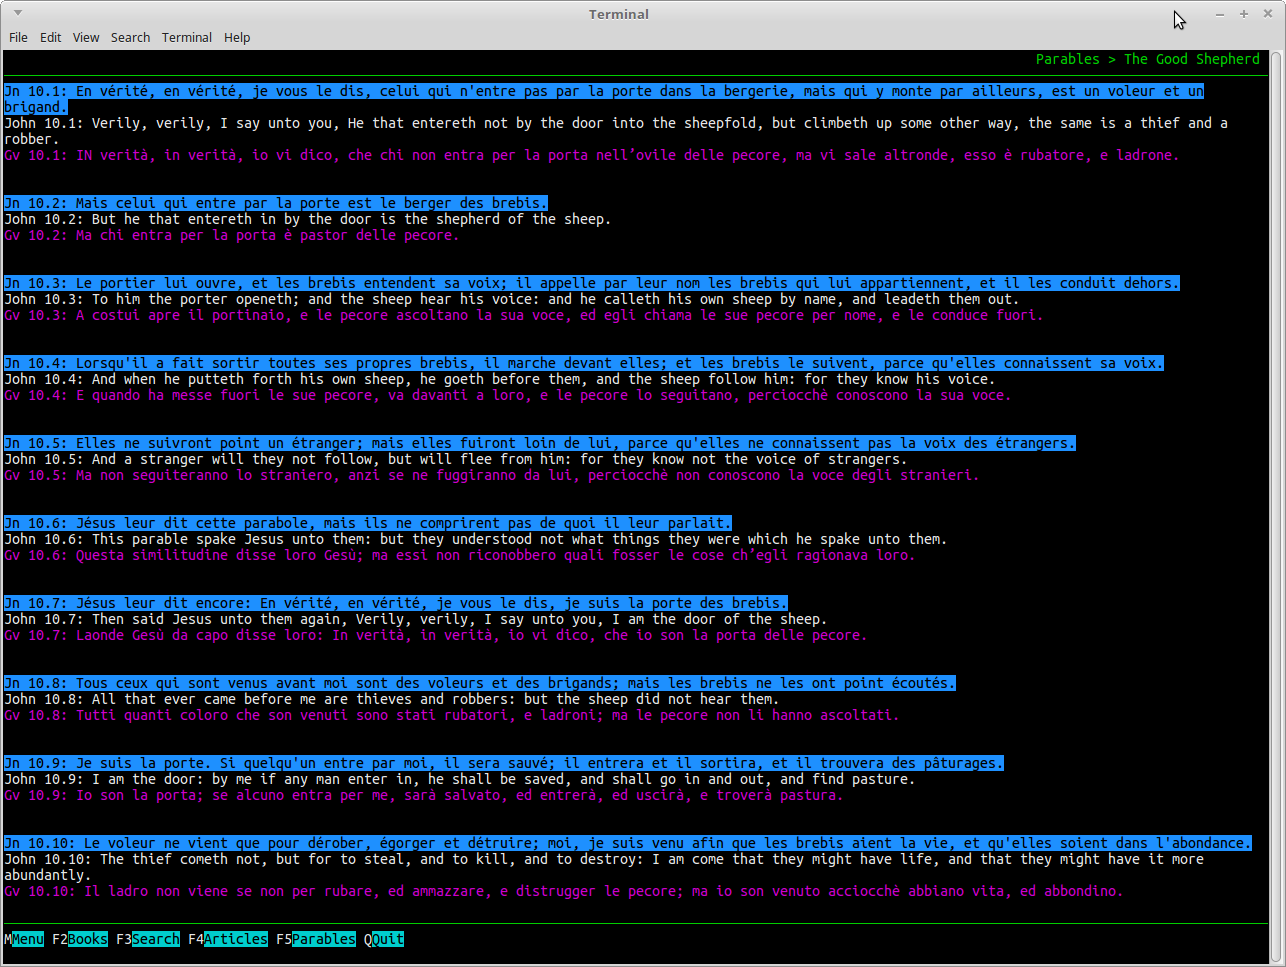
Task: Select the F3 Search button in bottom bar
Action: click(148, 939)
